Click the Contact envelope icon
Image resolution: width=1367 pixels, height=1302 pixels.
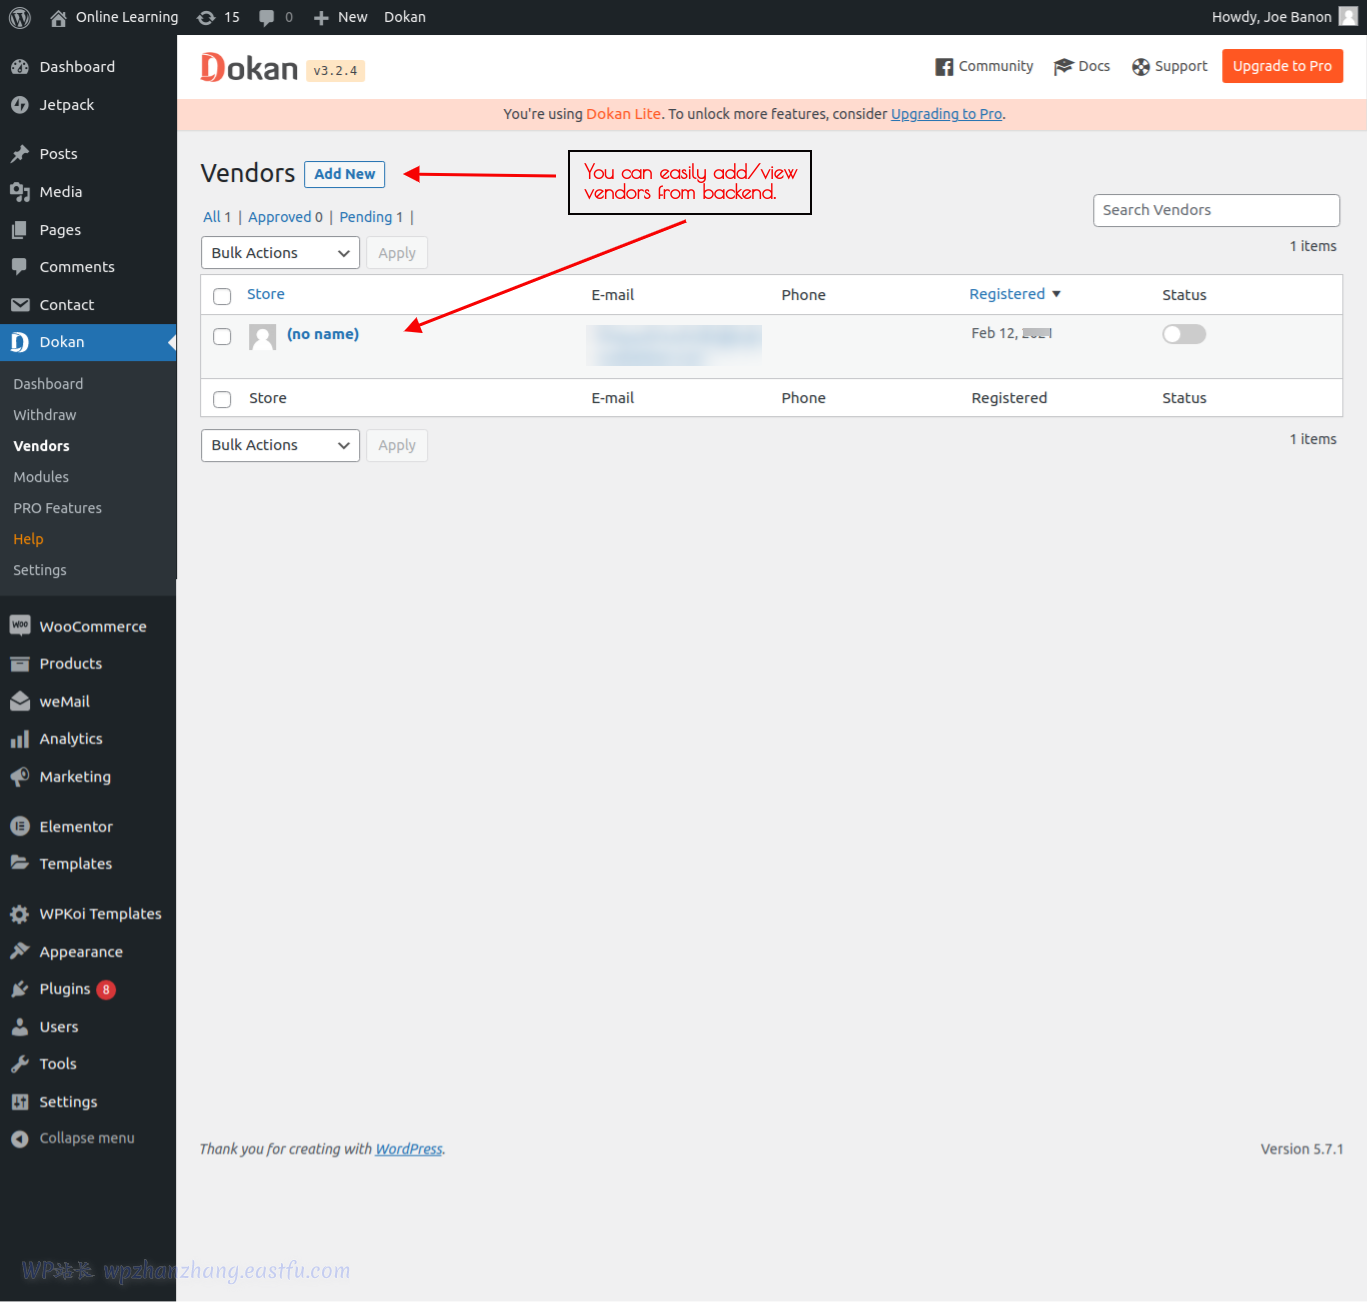pos(20,305)
